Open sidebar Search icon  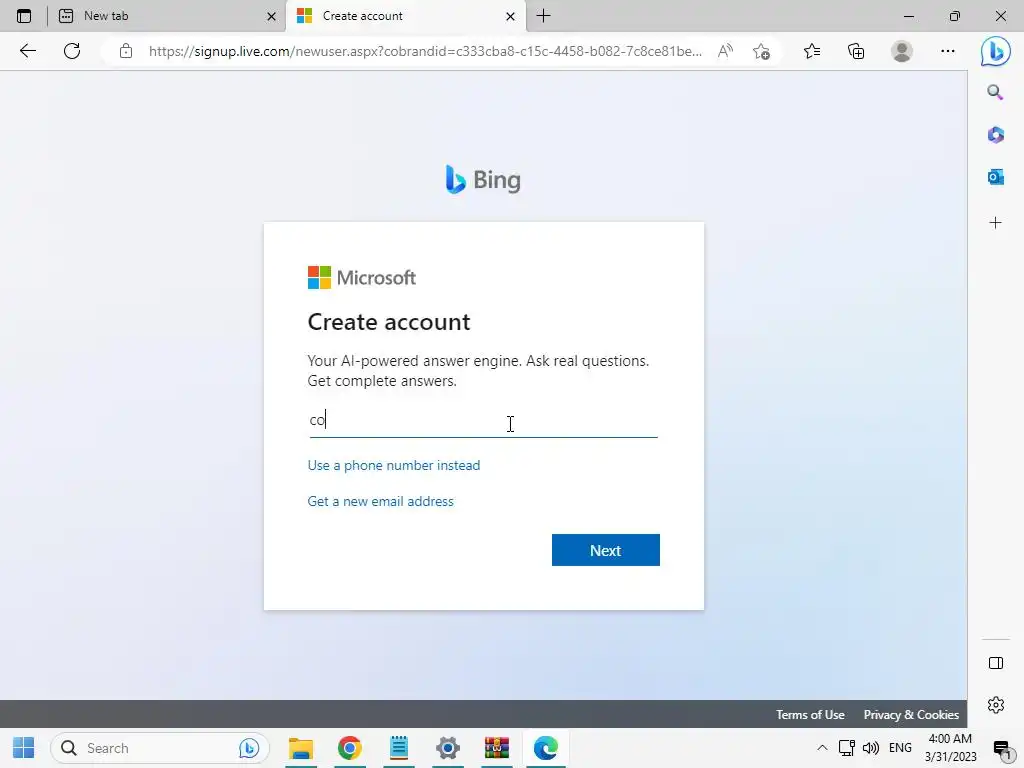[x=995, y=92]
